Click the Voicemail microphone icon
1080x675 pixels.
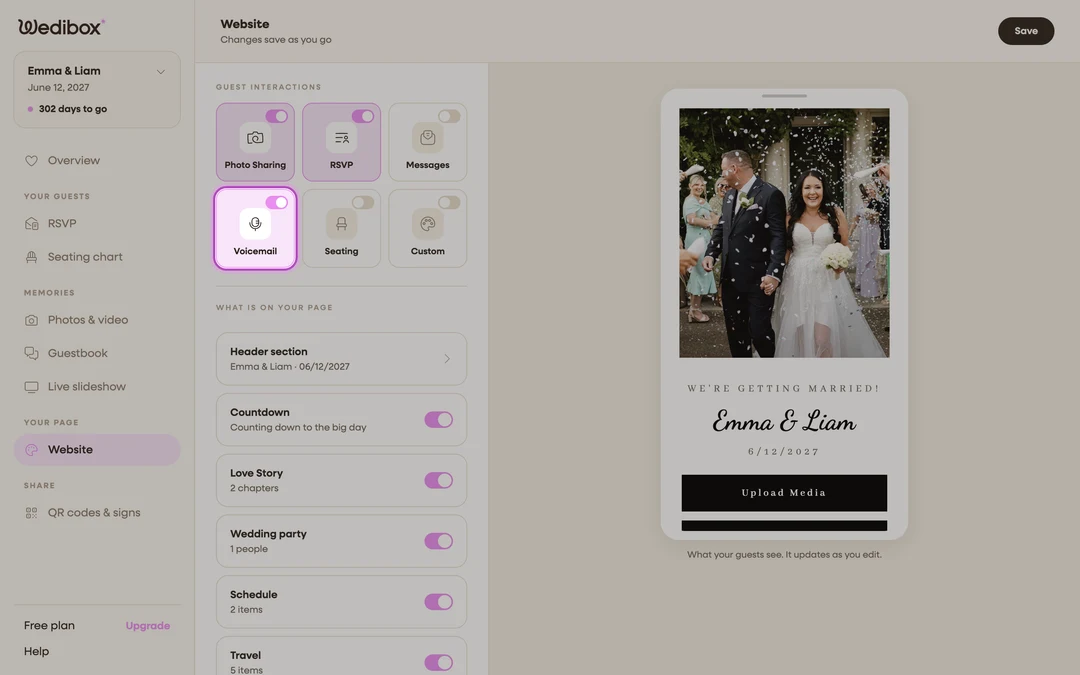coord(255,224)
